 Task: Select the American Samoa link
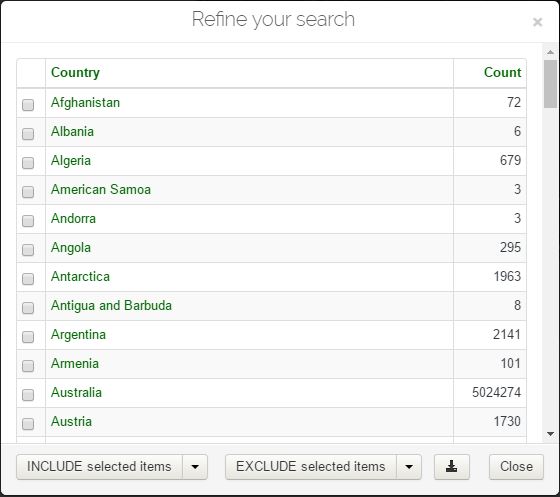[101, 190]
